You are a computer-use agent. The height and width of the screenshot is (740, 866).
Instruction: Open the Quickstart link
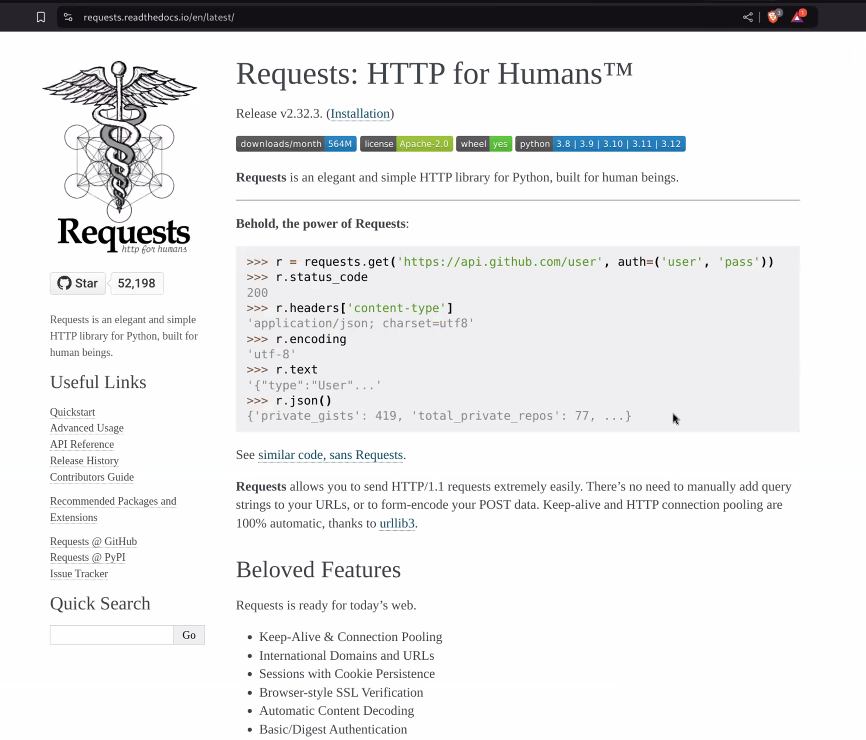72,412
